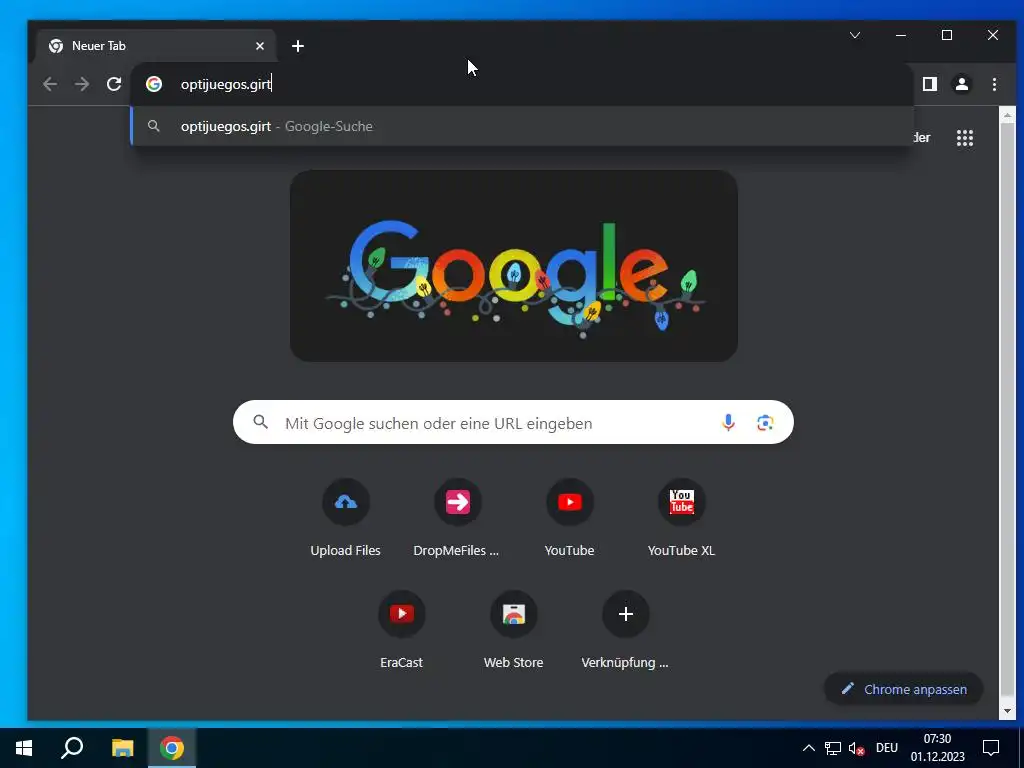Screen dimensions: 1024x768
Task: Select the optijuegos.girt Google-Suche suggestion
Action: point(522,126)
